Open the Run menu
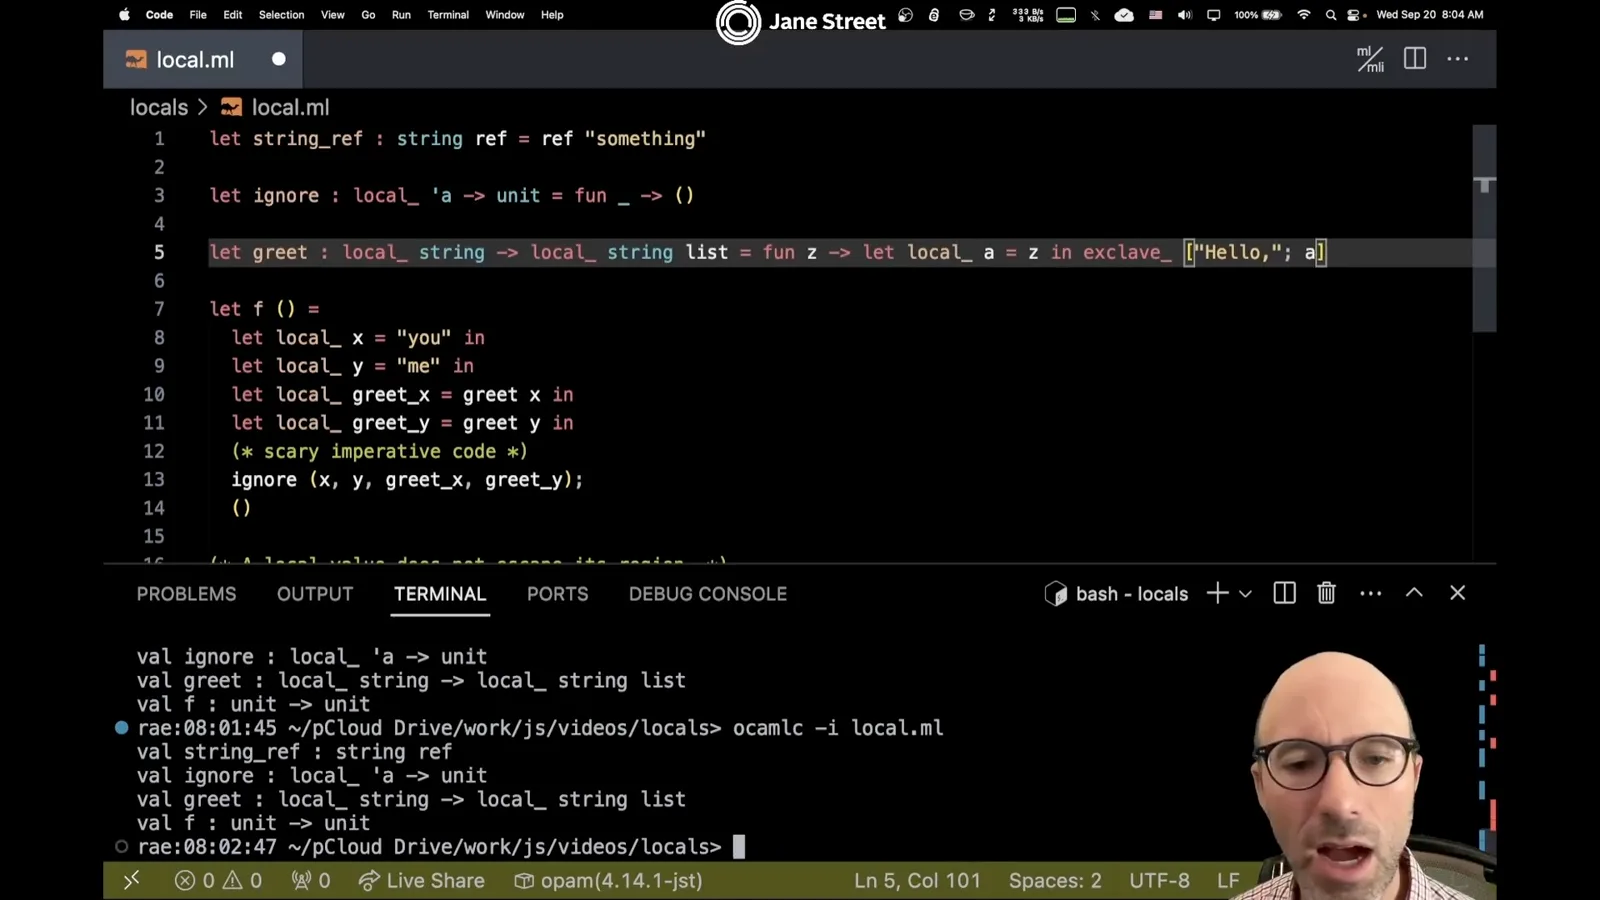 [401, 15]
